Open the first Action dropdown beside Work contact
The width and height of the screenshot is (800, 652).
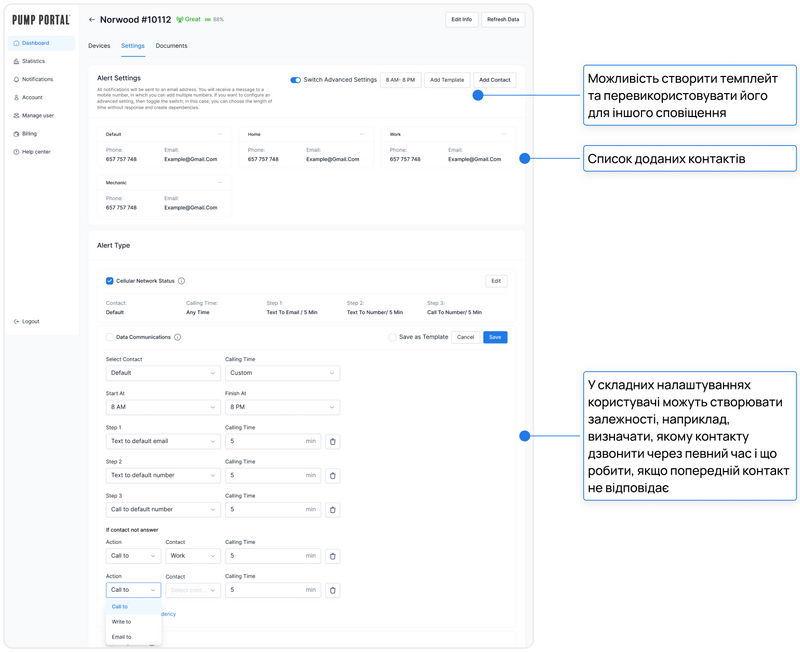[x=133, y=556]
